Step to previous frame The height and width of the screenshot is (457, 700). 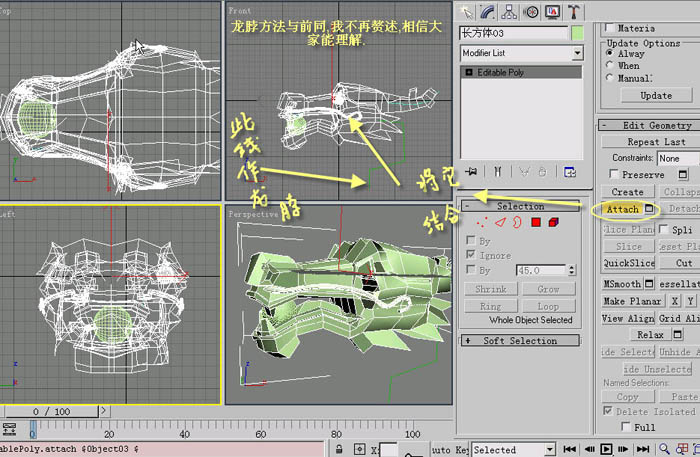click(589, 449)
